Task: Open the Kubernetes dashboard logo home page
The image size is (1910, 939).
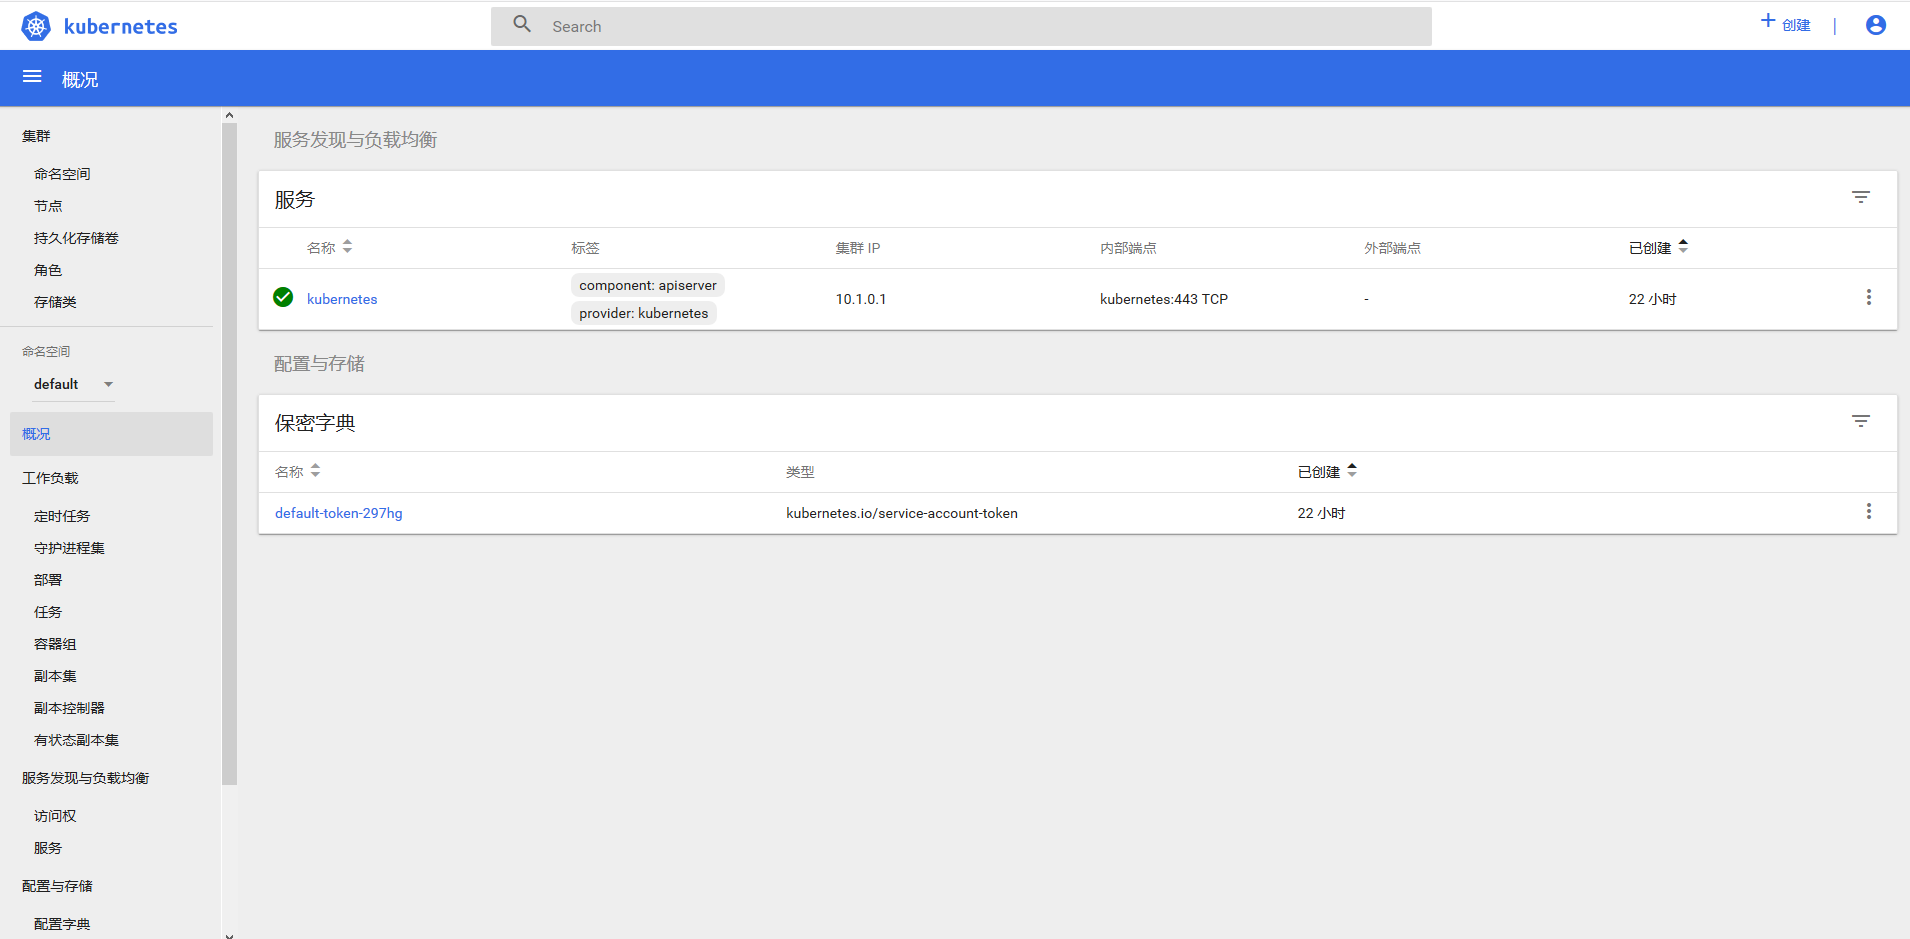Action: click(x=99, y=26)
